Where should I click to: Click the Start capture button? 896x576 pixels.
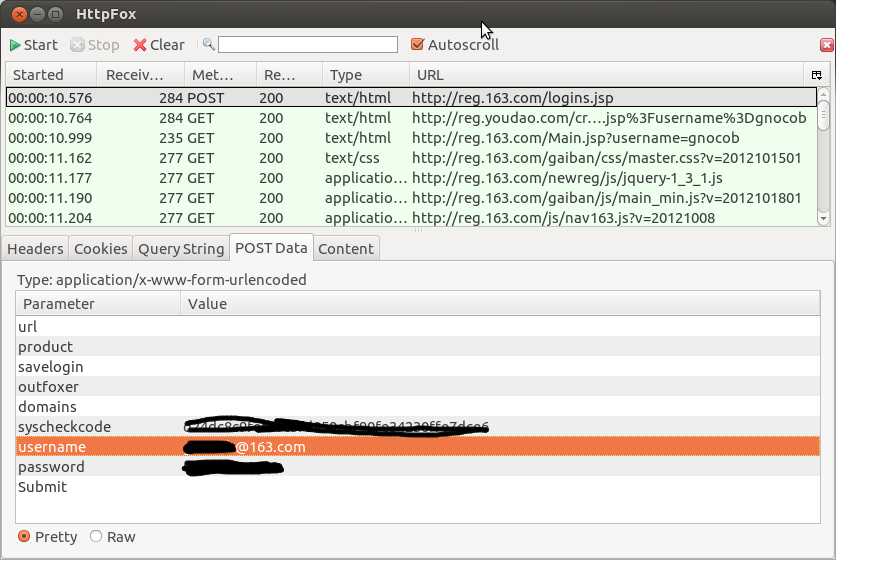pyautogui.click(x=34, y=45)
